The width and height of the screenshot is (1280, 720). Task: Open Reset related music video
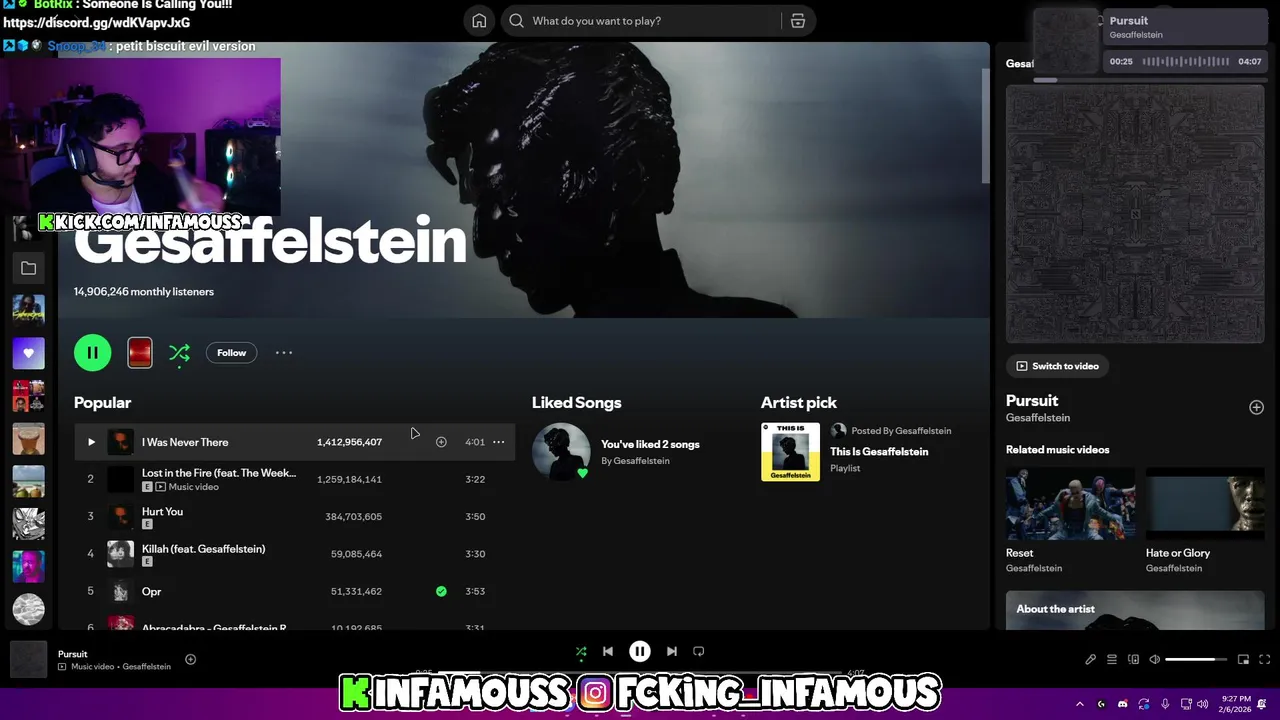(1070, 521)
